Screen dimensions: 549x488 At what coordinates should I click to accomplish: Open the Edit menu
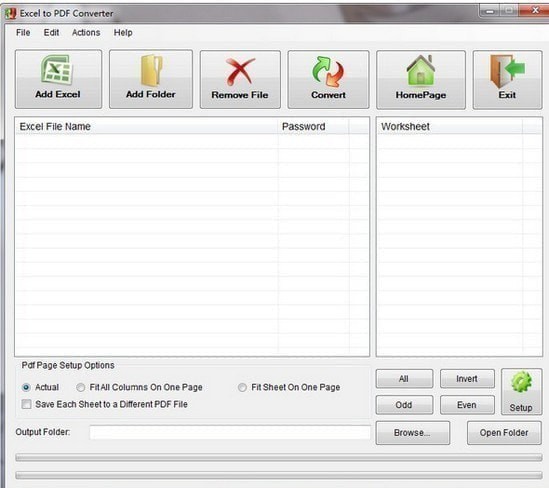click(51, 33)
